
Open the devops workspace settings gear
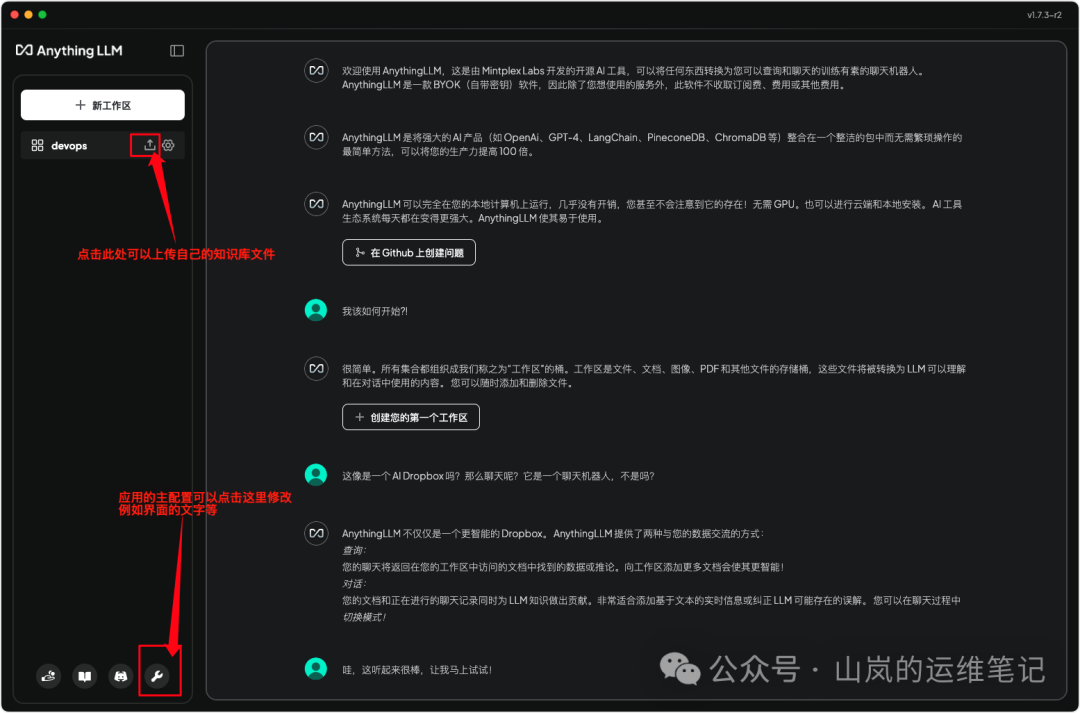166,145
